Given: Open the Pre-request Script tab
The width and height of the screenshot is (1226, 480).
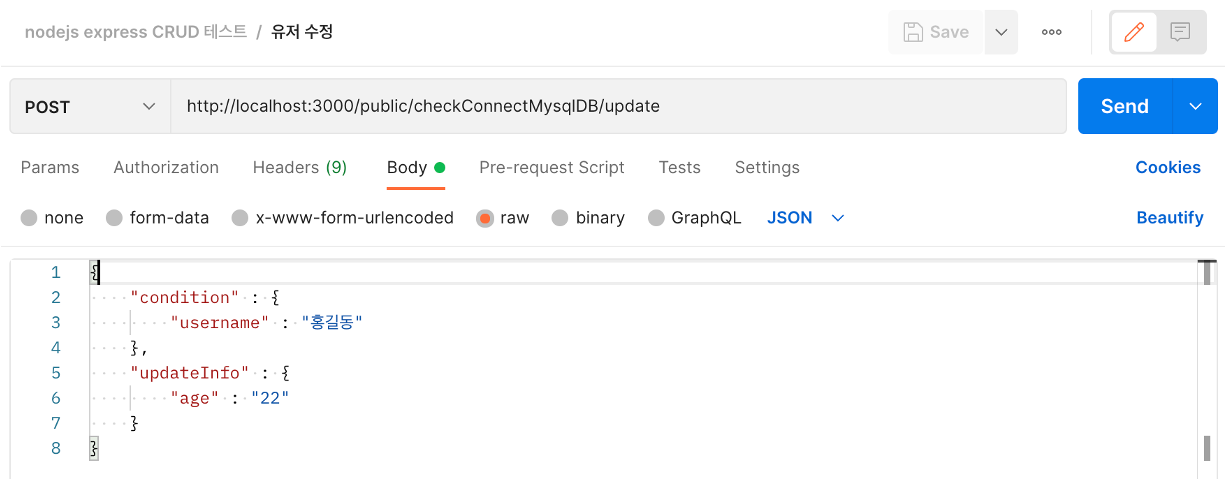Looking at the screenshot, I should [x=552, y=168].
